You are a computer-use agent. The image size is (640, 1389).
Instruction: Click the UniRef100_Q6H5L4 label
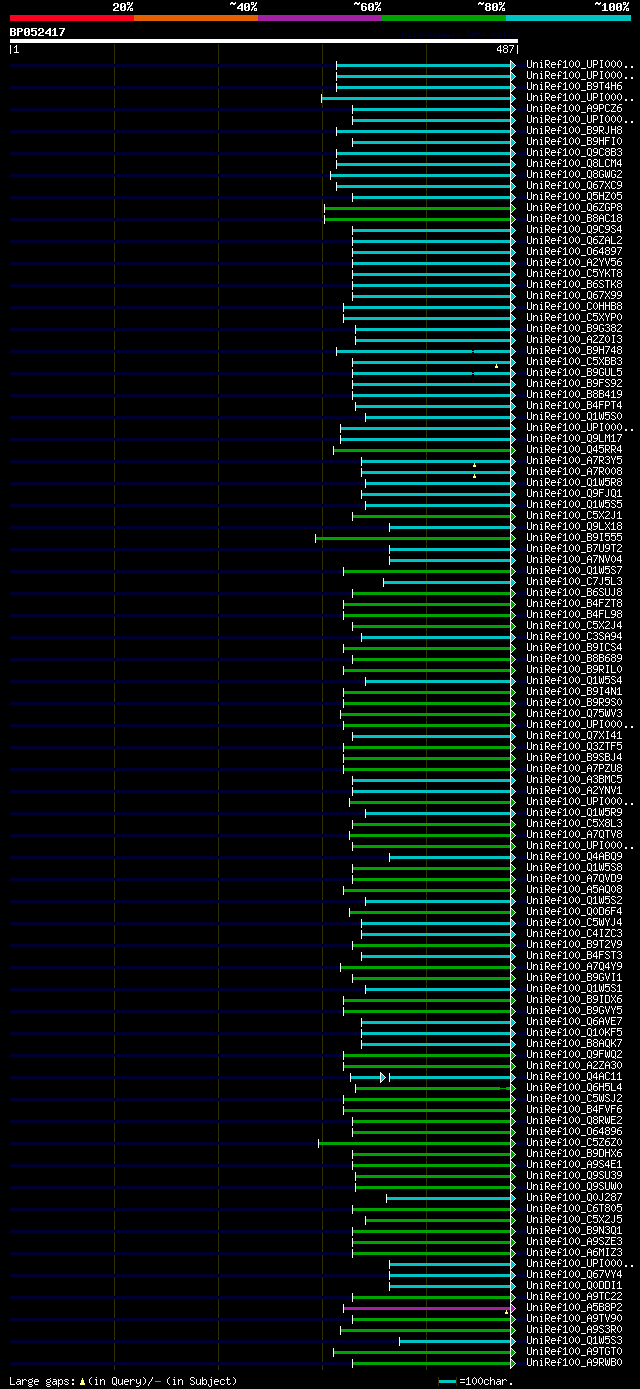point(574,1088)
